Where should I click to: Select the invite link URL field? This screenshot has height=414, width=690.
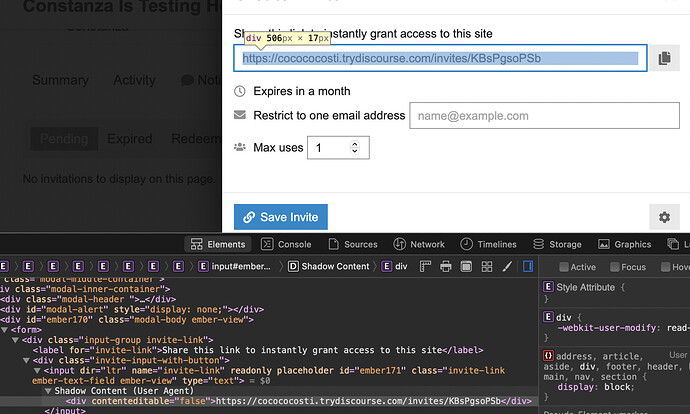[x=440, y=58]
